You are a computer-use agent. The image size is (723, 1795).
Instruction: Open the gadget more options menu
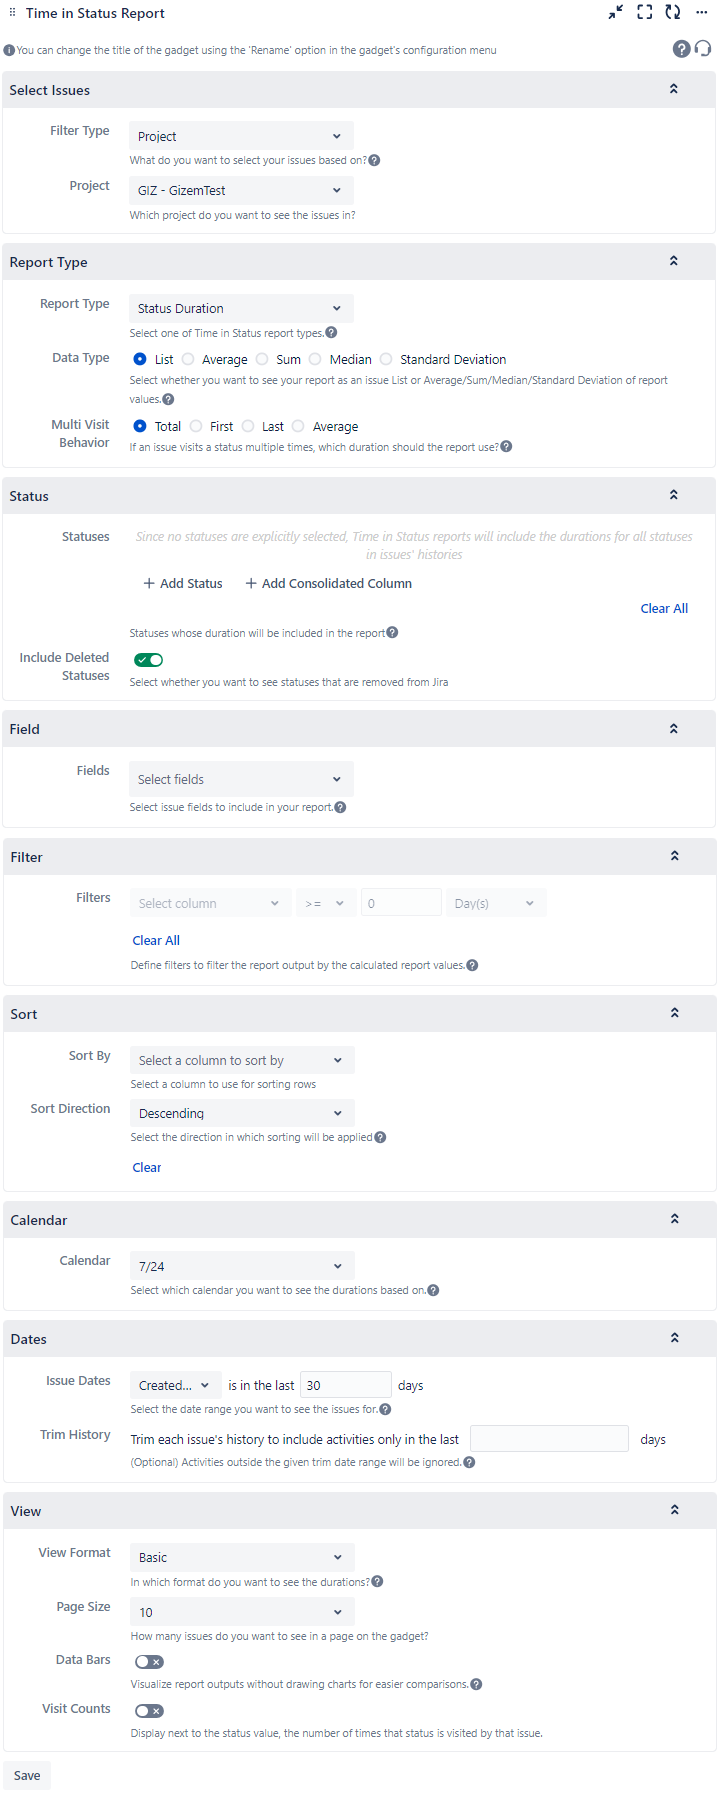point(702,12)
